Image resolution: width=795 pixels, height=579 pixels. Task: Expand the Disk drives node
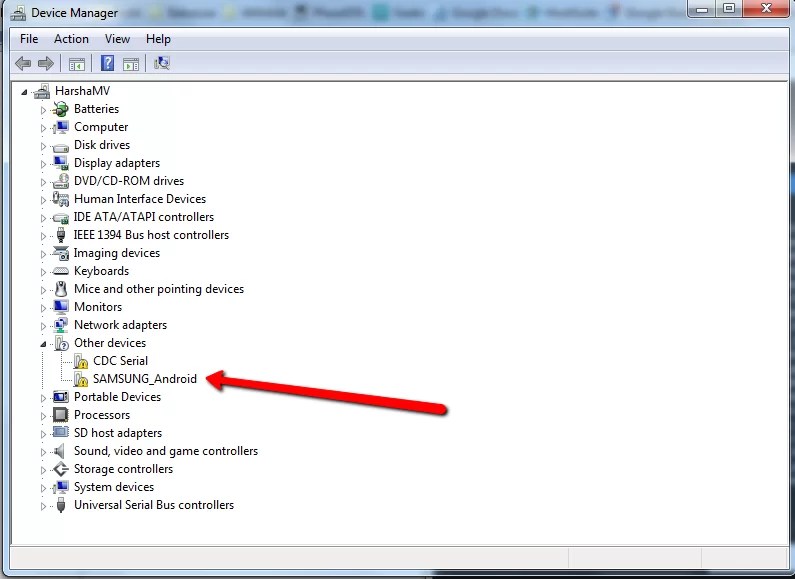tap(43, 146)
